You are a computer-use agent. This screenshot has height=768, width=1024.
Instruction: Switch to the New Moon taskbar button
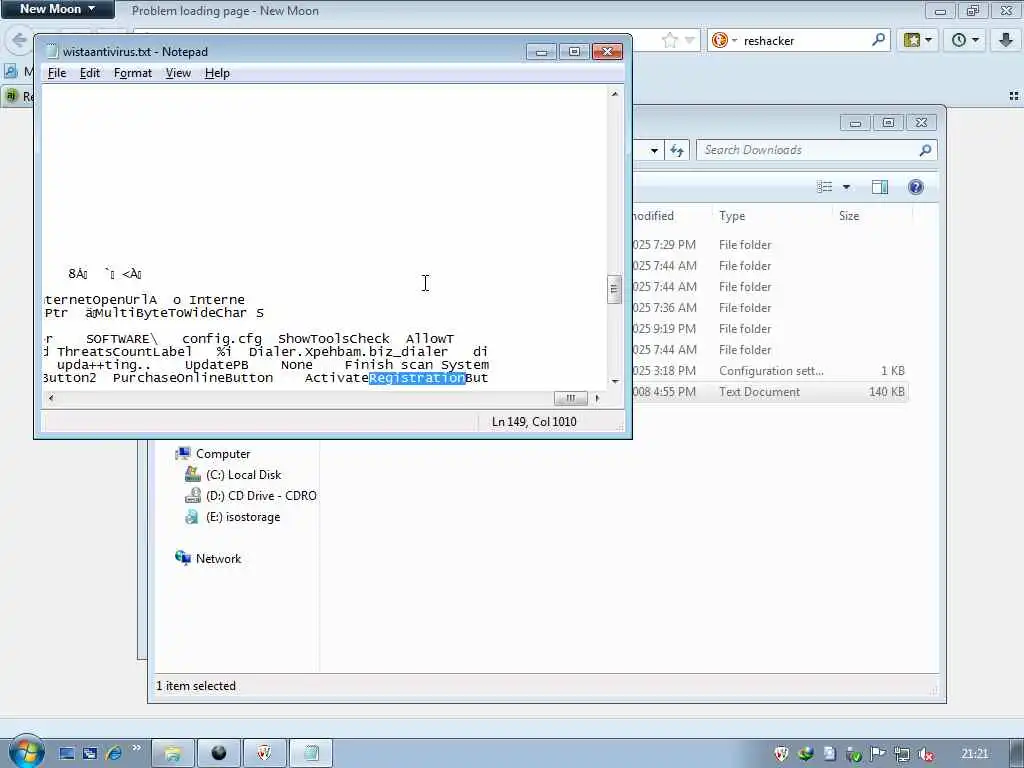pyautogui.click(x=219, y=753)
